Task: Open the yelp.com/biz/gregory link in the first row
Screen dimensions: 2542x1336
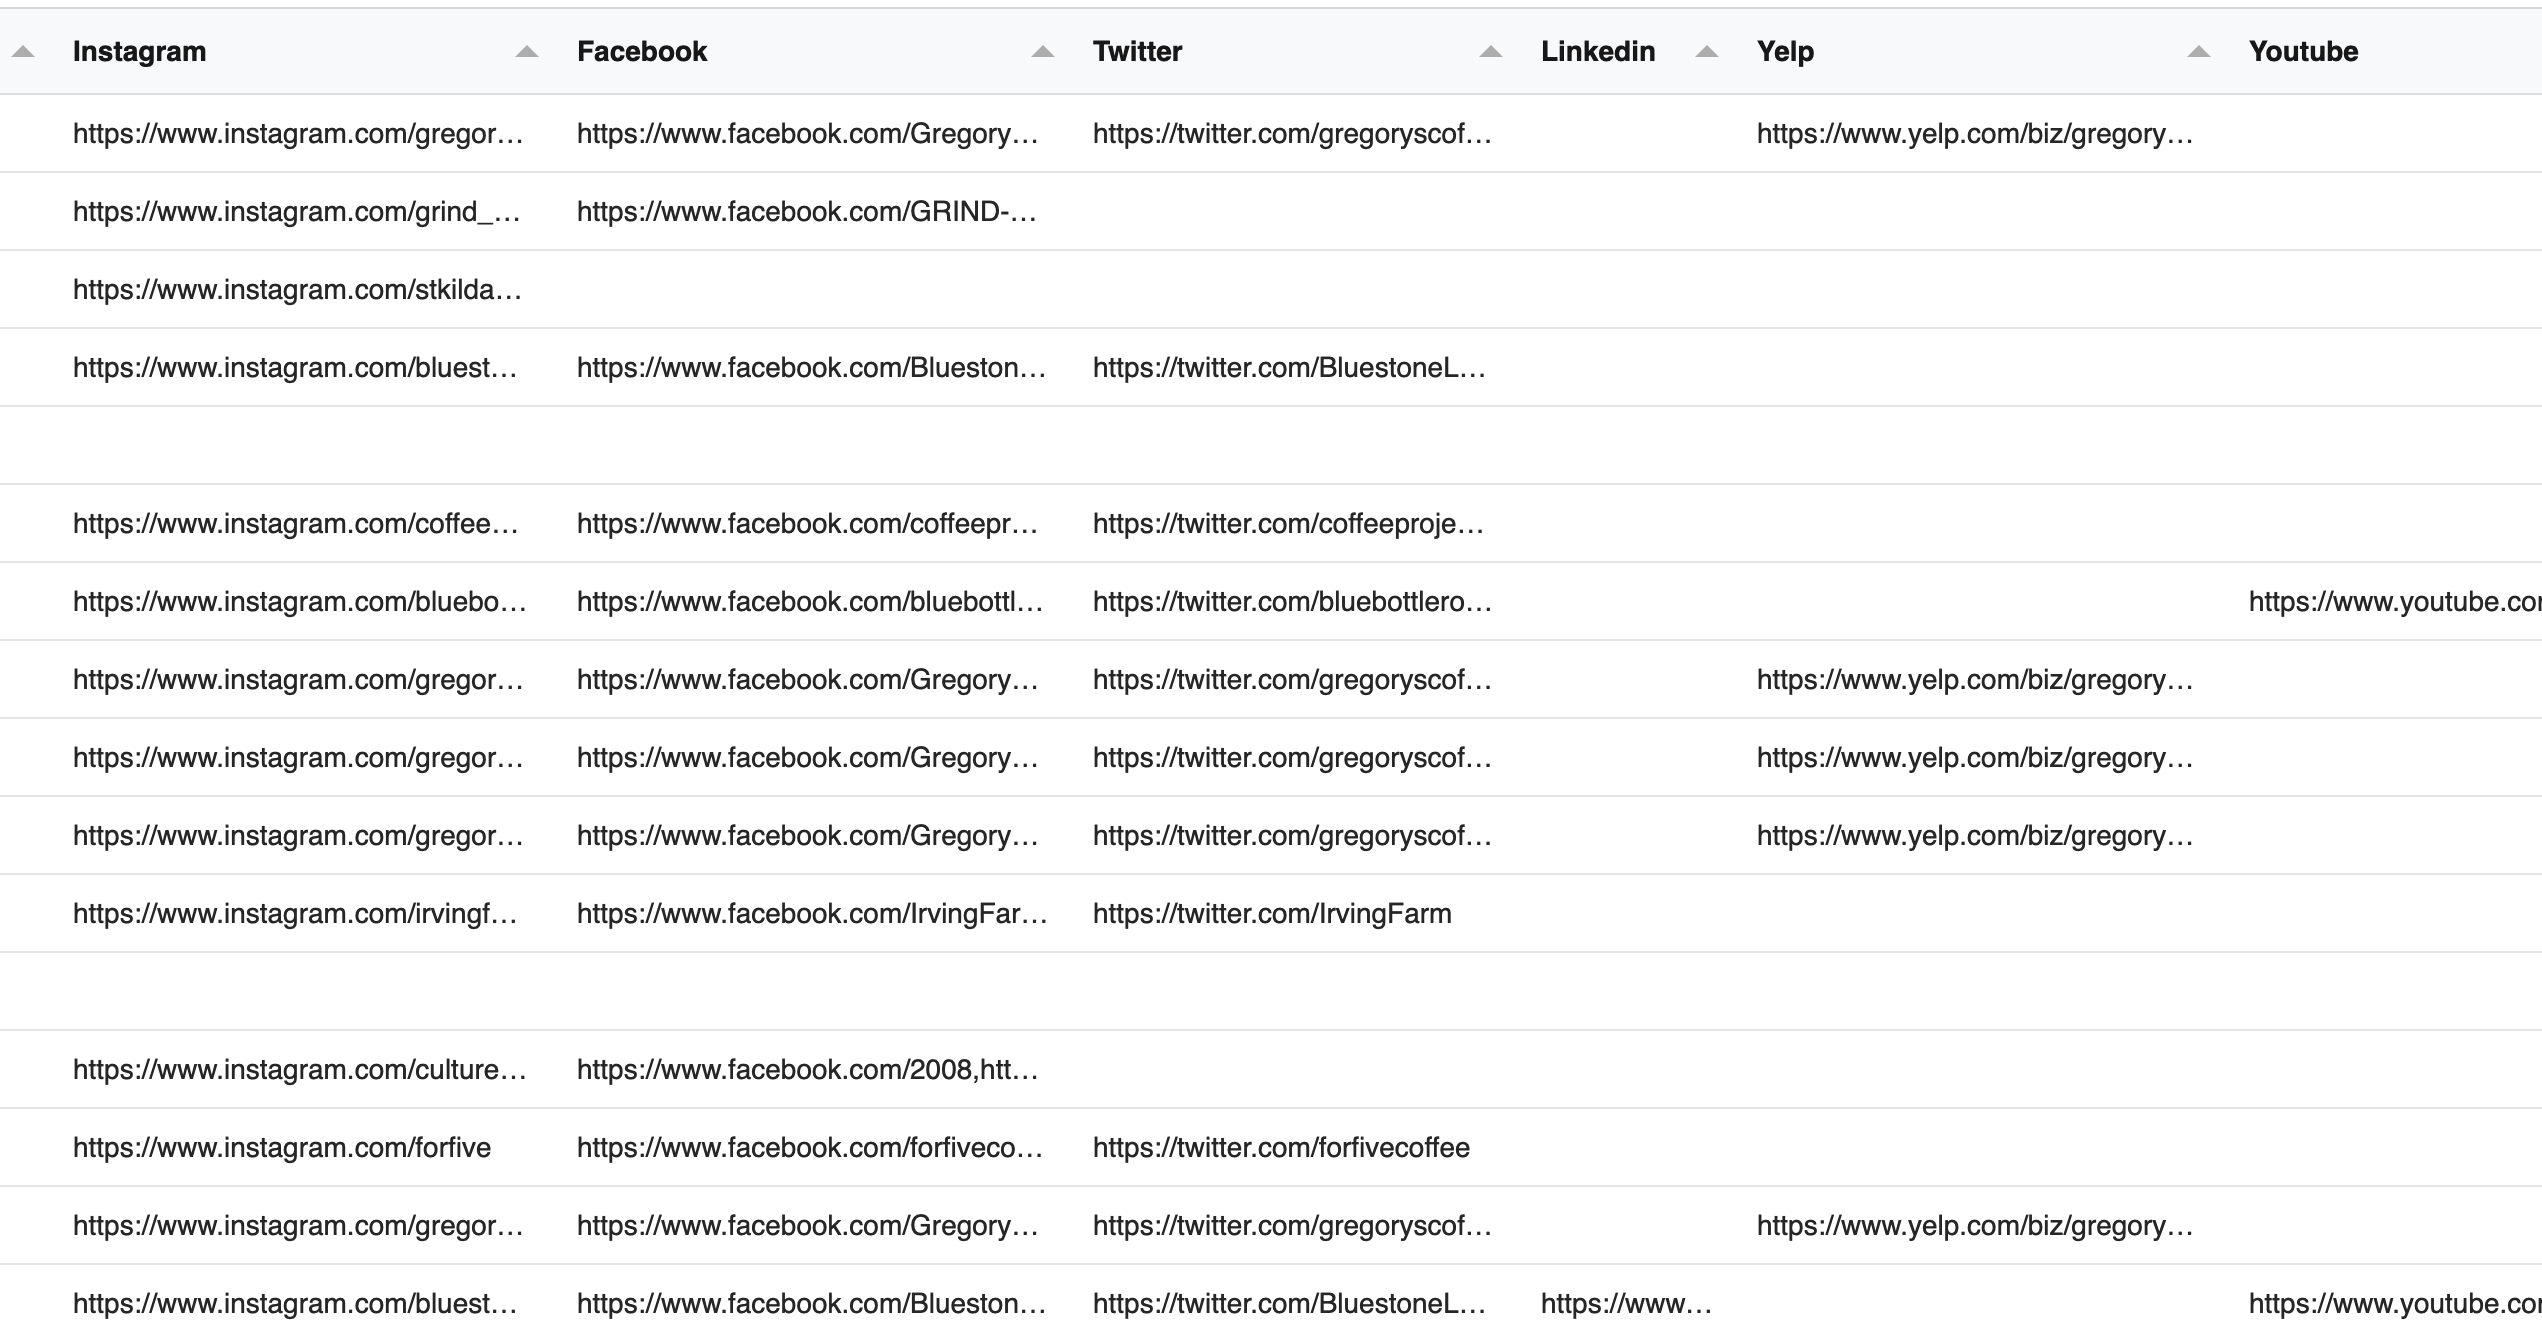Action: pyautogui.click(x=1975, y=133)
